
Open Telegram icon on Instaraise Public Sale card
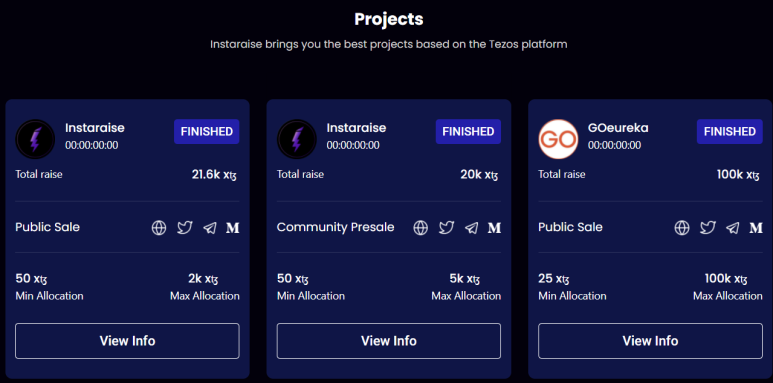(x=210, y=228)
